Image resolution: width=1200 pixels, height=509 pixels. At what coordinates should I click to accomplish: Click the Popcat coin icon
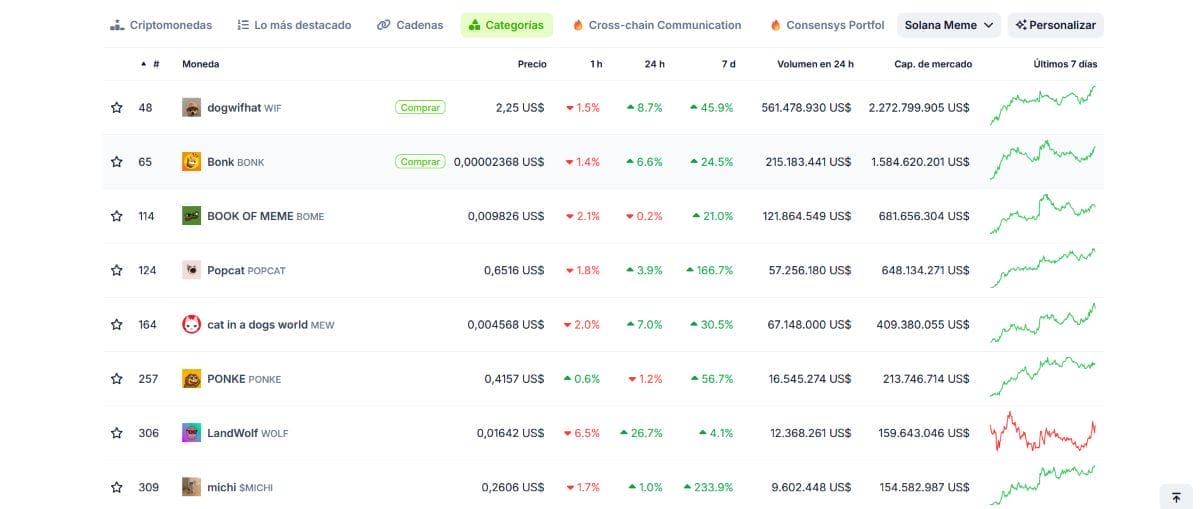pos(191,270)
